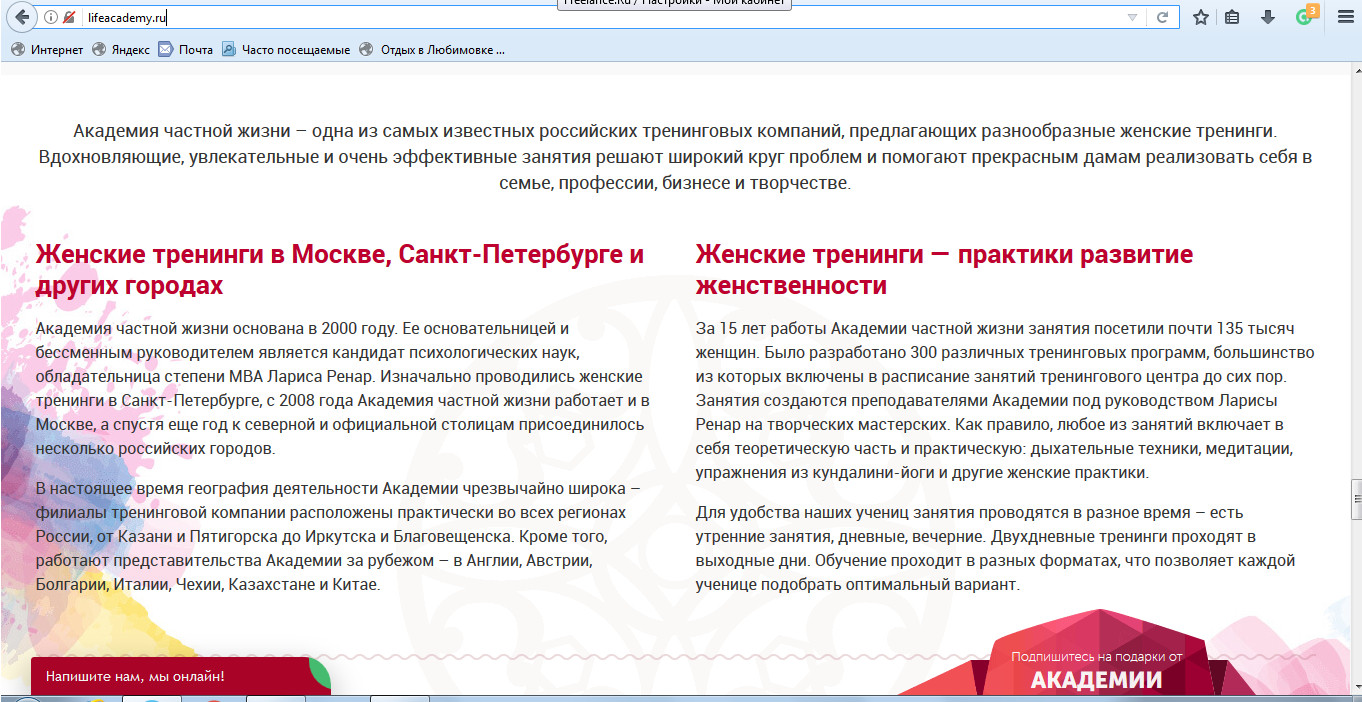Click into the lifeacademy.ru address field
Image resolution: width=1362 pixels, height=702 pixels.
click(x=600, y=17)
